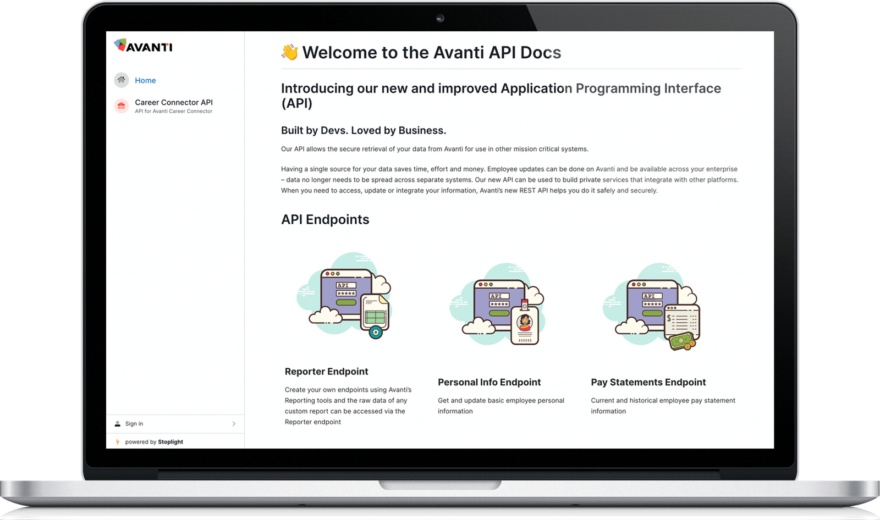Click the Sign in user icon
Image resolution: width=880 pixels, height=520 pixels.
(x=117, y=424)
